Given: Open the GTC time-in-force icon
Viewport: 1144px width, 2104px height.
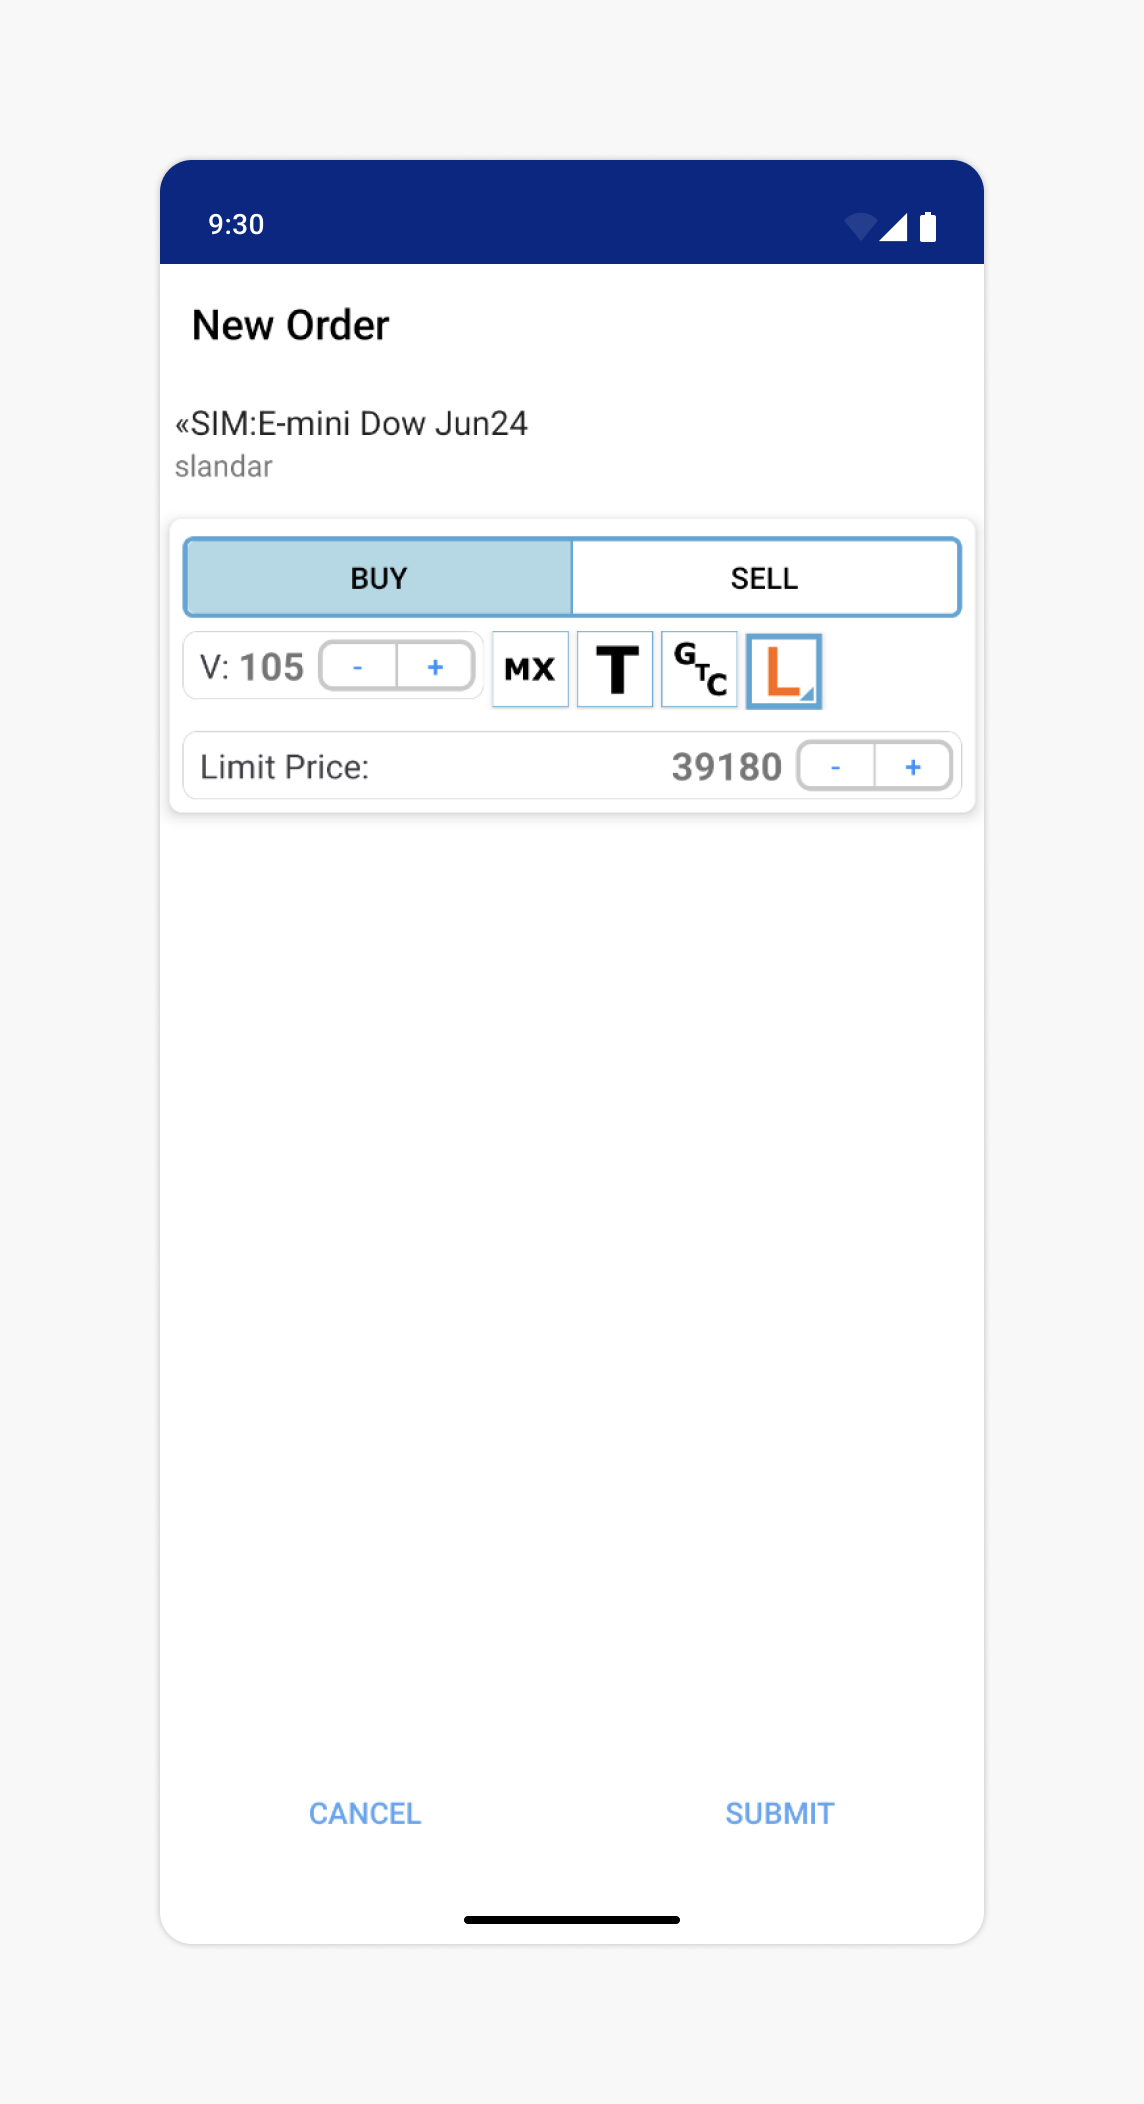Looking at the screenshot, I should click(699, 669).
